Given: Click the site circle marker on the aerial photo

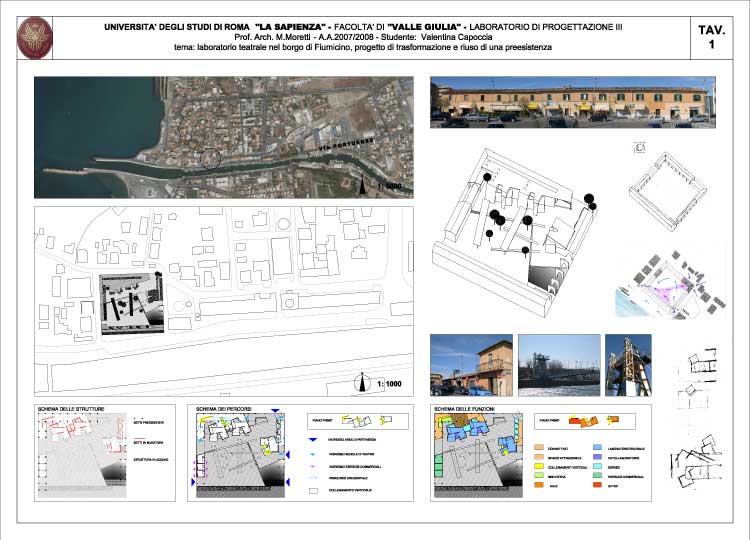Looking at the screenshot, I should coord(210,158).
